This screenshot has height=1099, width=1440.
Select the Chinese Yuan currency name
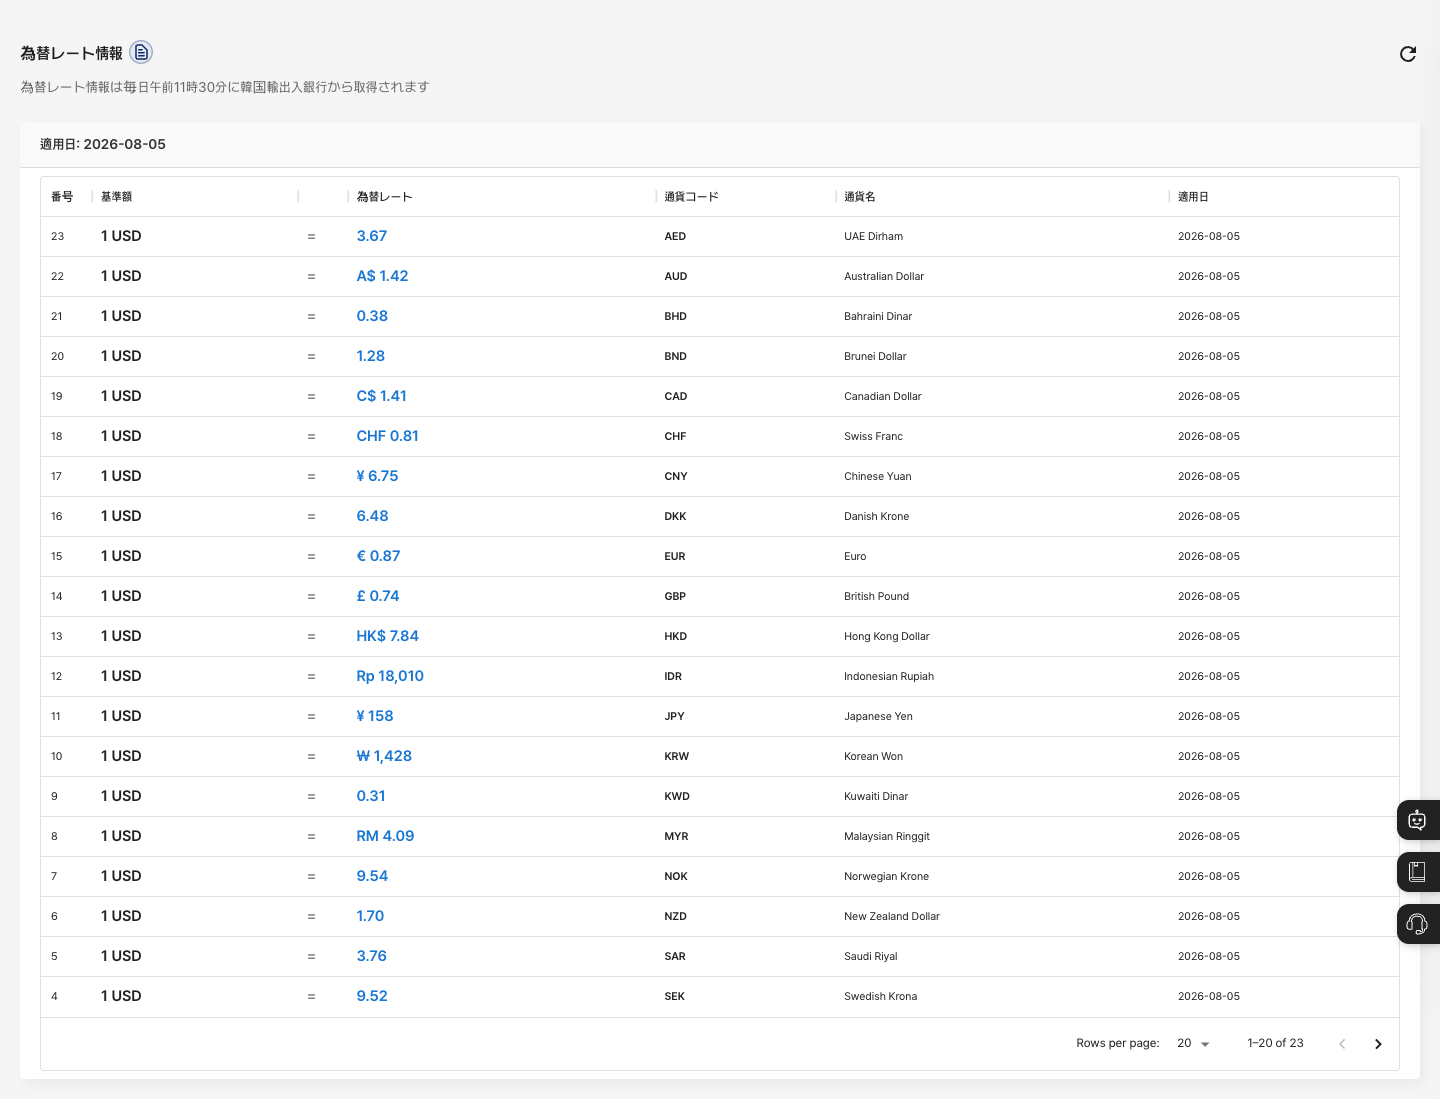878,477
